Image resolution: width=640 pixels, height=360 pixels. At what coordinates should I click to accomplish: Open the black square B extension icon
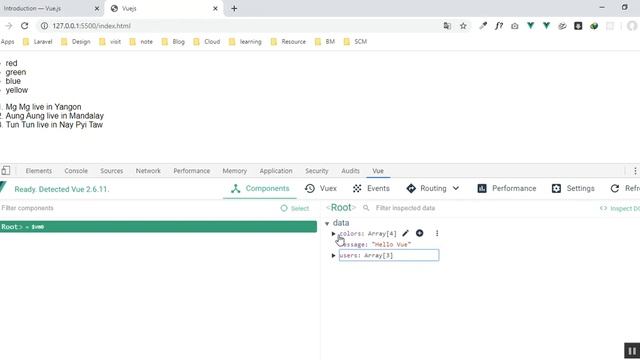point(578,26)
